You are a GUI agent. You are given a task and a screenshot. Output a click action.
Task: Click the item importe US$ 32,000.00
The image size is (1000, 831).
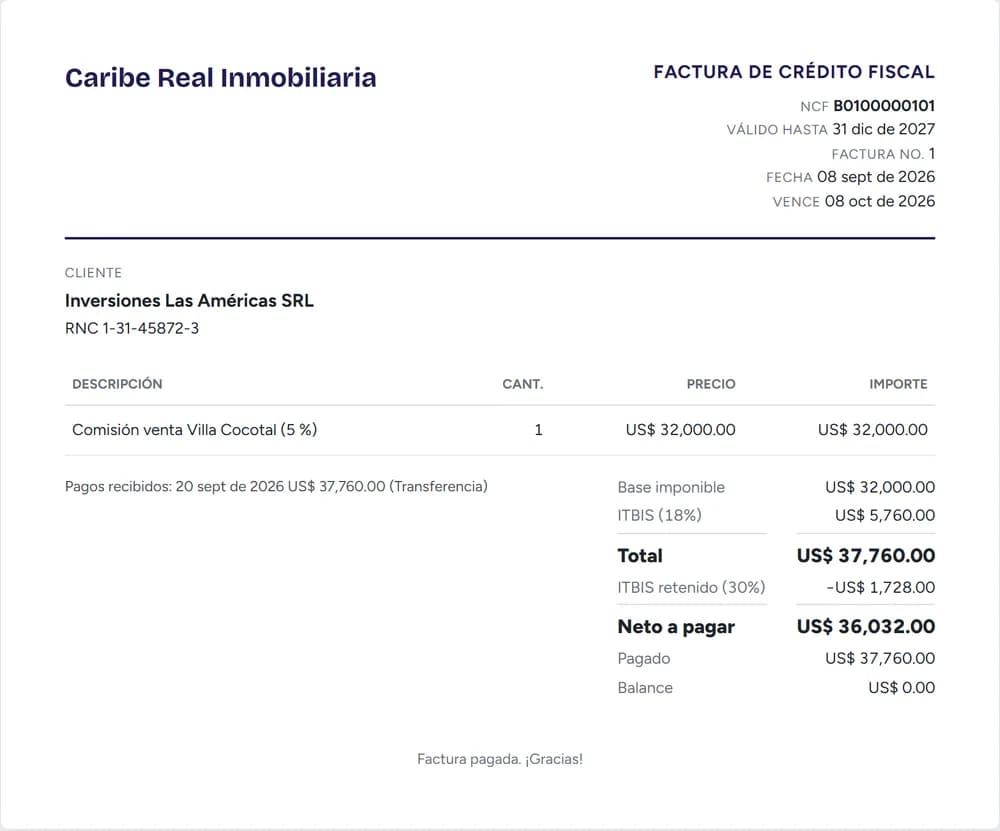873,430
